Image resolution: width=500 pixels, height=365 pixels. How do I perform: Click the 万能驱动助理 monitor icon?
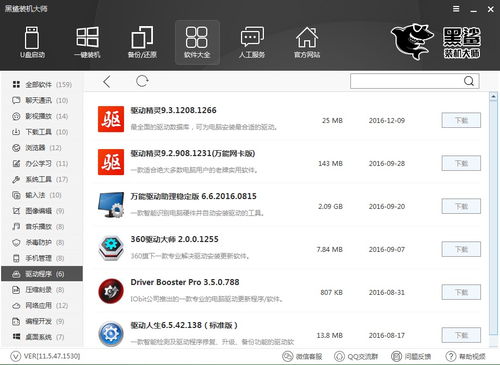click(x=111, y=205)
